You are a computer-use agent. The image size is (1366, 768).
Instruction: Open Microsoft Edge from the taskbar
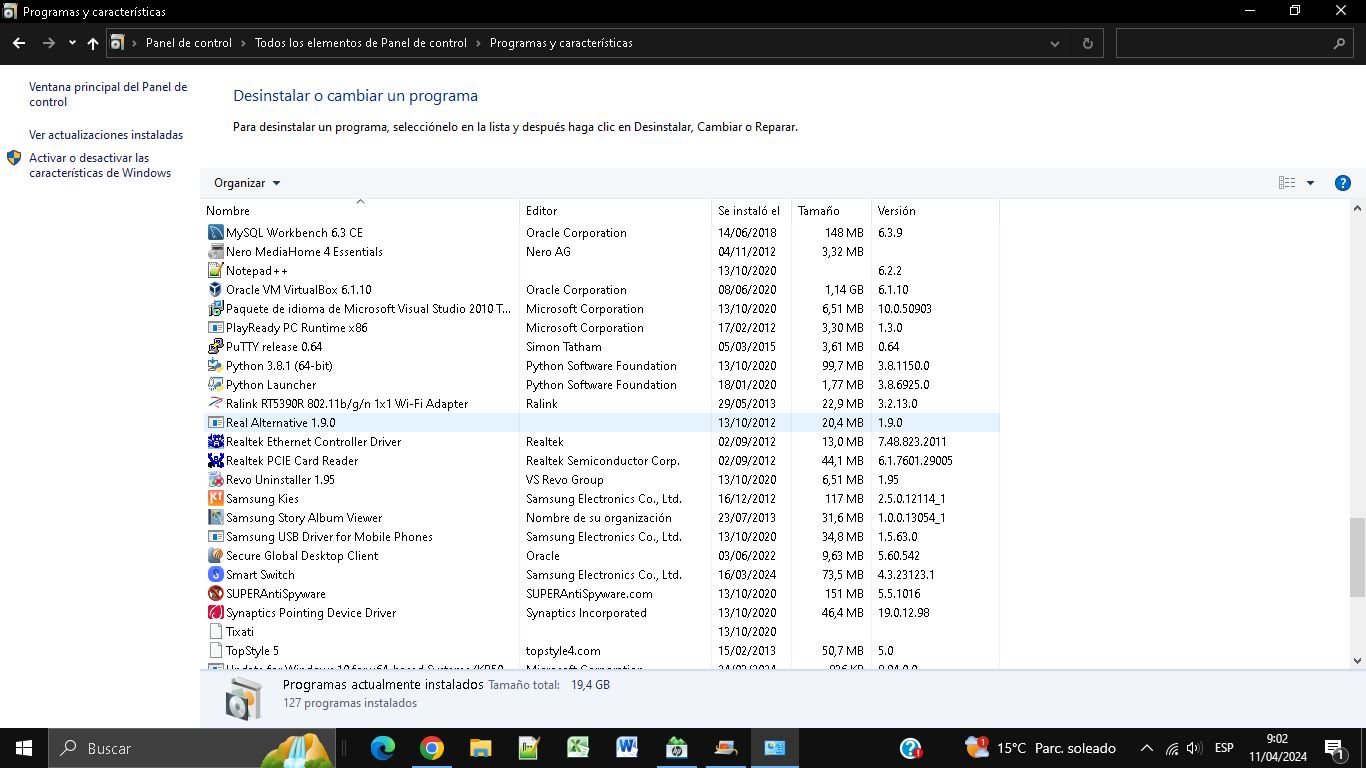383,748
